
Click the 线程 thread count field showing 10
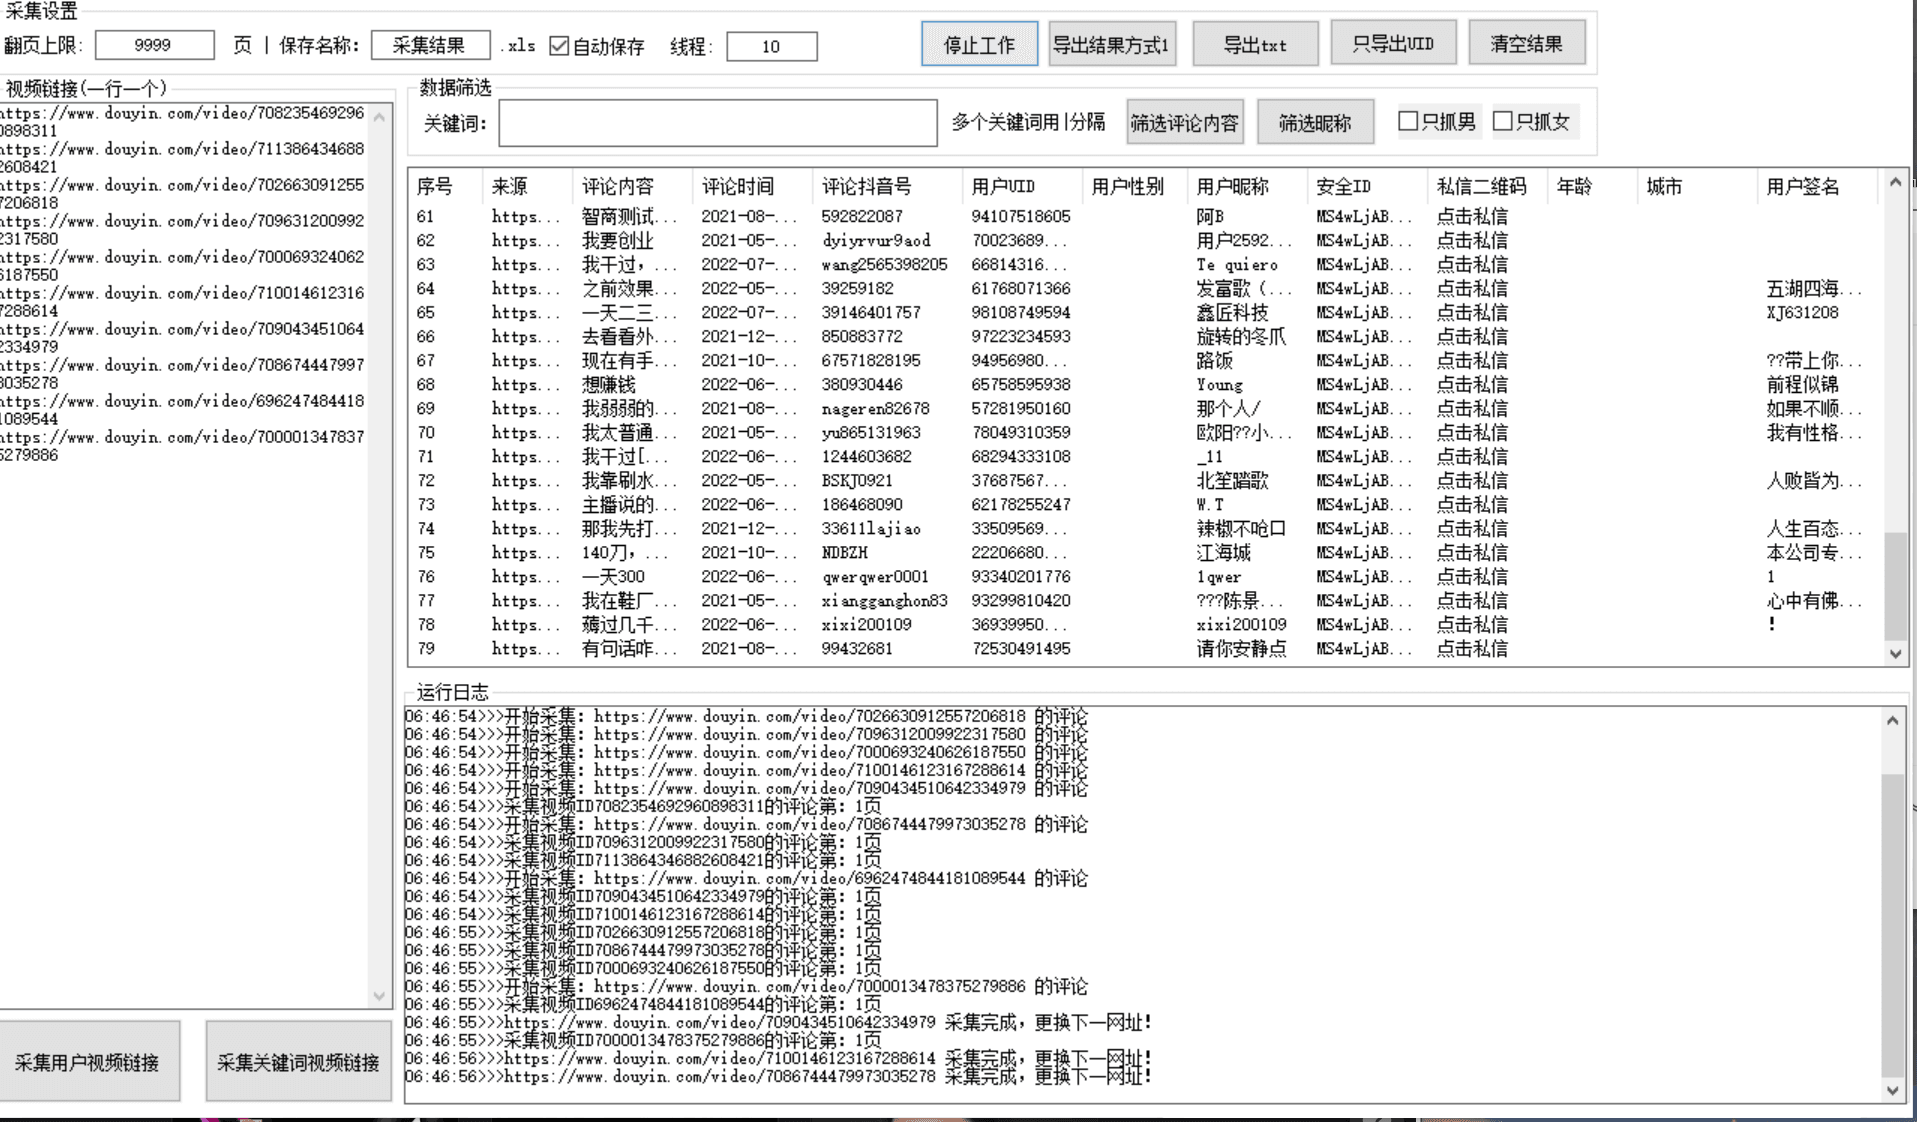(x=771, y=46)
